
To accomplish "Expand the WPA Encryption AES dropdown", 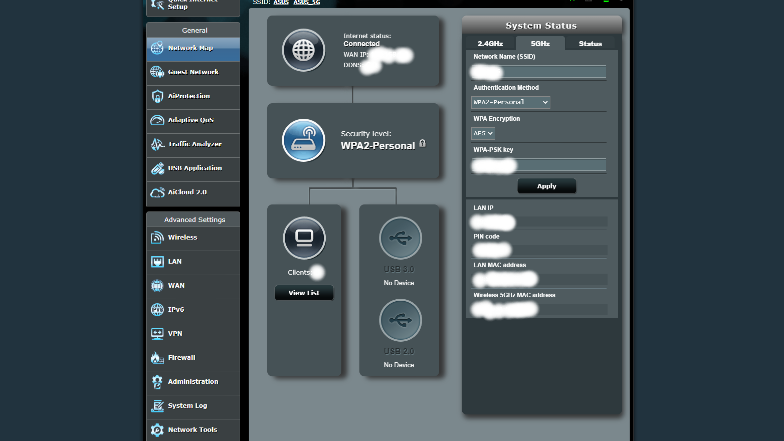I will pos(483,133).
